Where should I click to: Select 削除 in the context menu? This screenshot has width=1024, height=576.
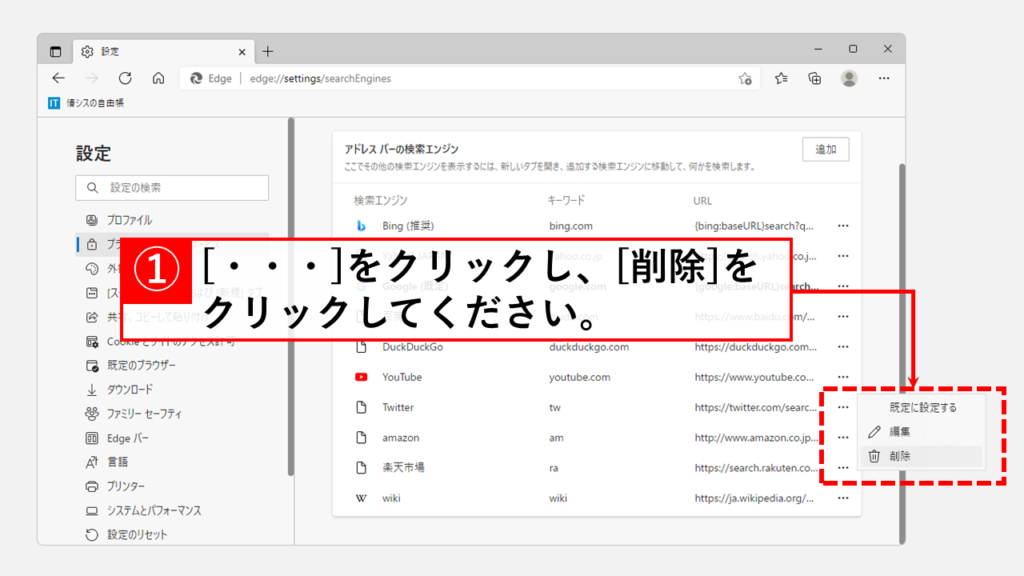[x=900, y=456]
